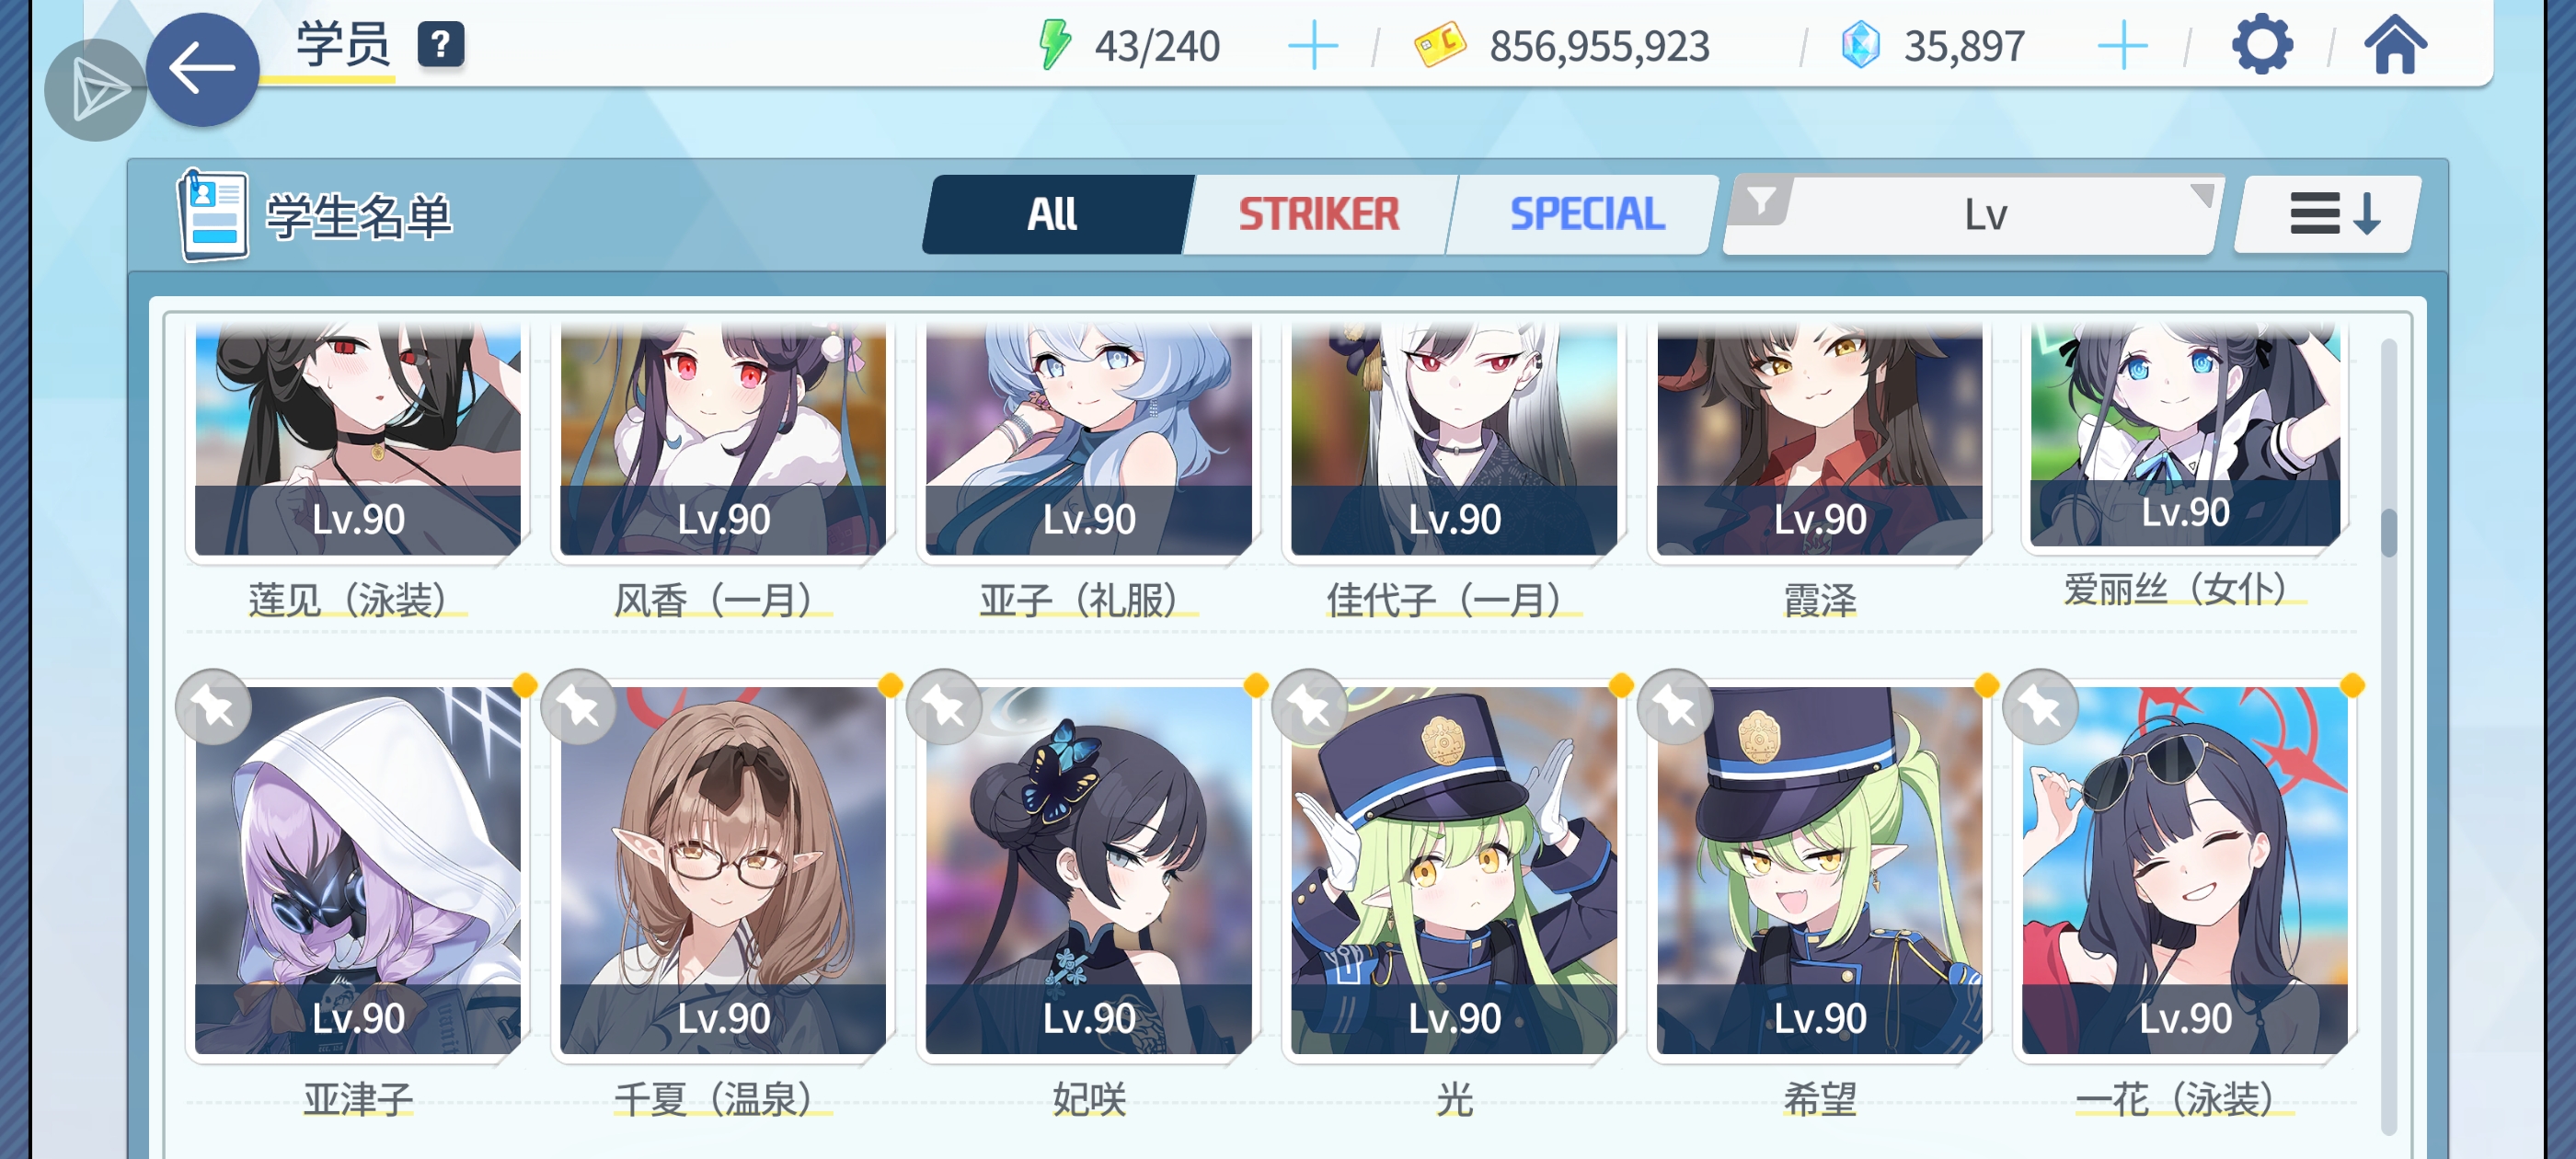Add energy with the plus icon
The image size is (2576, 1159).
click(1312, 46)
